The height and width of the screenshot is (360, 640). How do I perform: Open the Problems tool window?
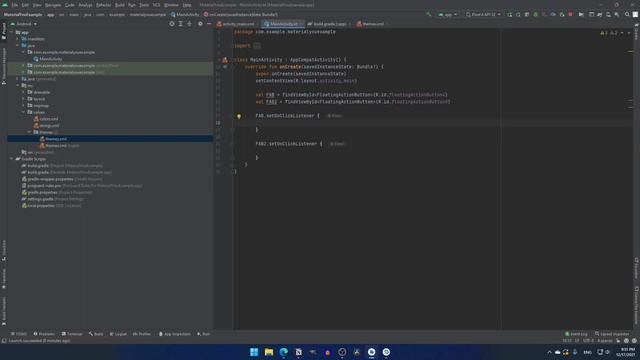tap(44, 334)
